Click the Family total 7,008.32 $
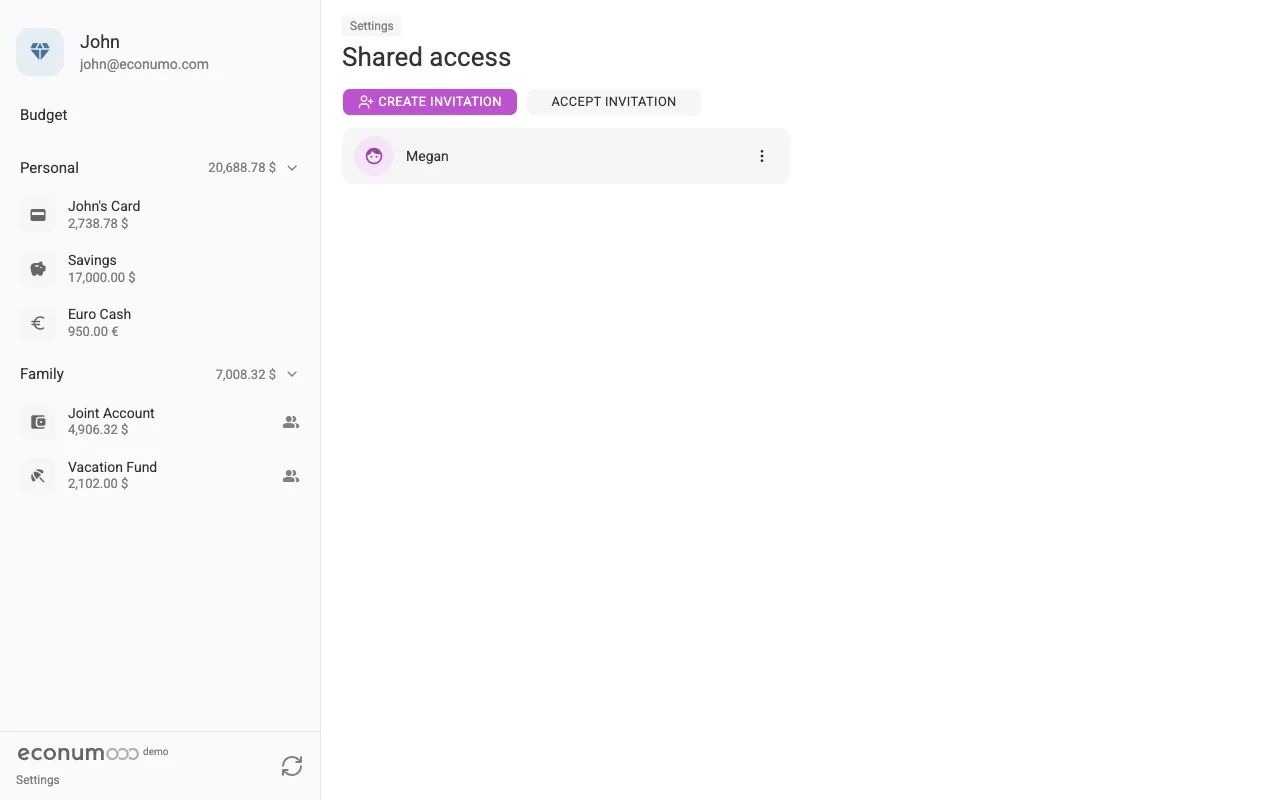 246,374
